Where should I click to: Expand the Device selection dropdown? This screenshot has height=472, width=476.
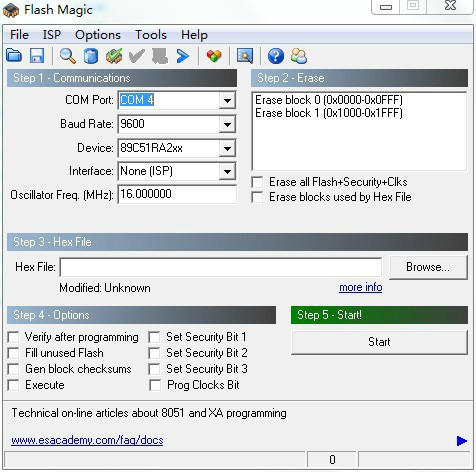point(227,148)
